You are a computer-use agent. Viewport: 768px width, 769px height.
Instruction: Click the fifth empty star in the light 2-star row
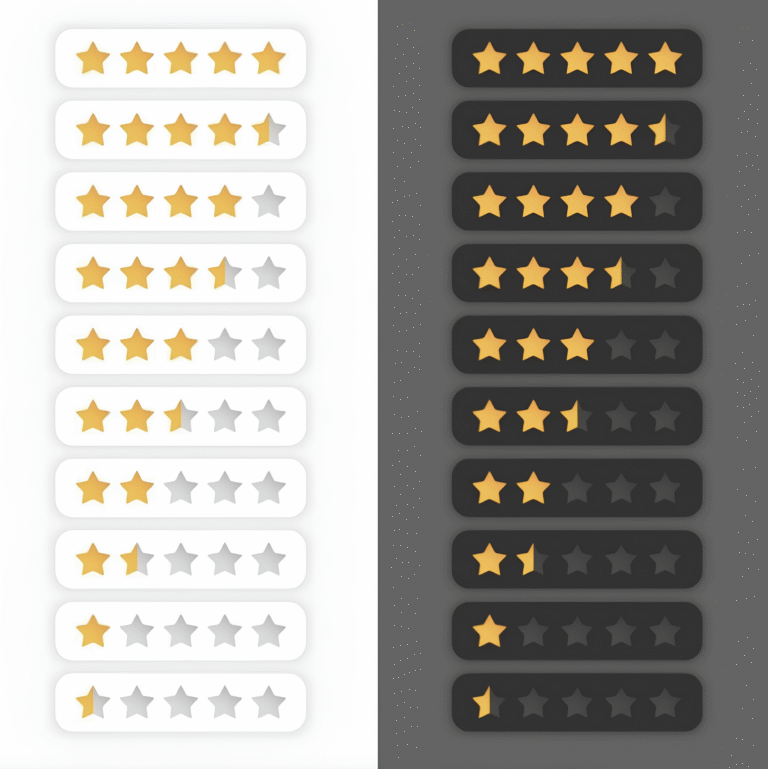pyautogui.click(x=268, y=488)
